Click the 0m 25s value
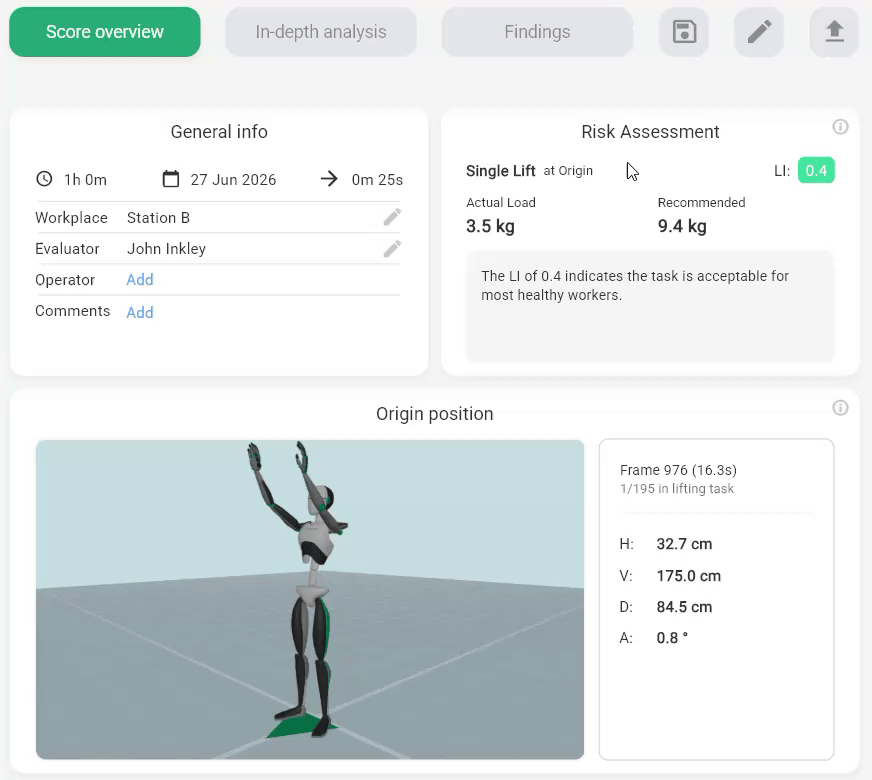 click(377, 180)
